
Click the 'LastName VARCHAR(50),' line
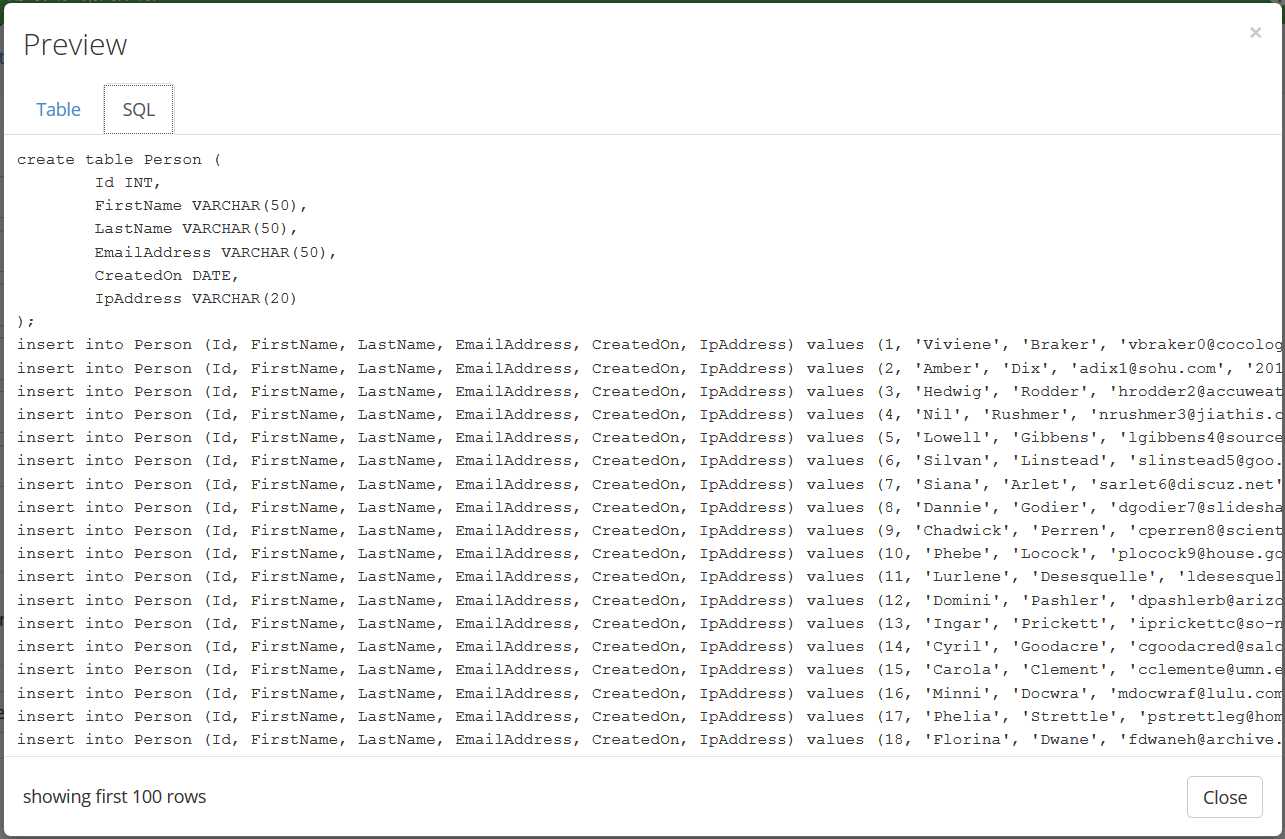(196, 229)
